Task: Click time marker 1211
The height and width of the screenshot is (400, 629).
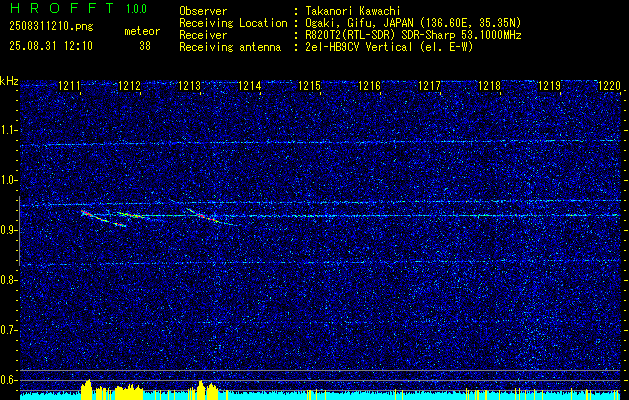Action: (x=69, y=85)
